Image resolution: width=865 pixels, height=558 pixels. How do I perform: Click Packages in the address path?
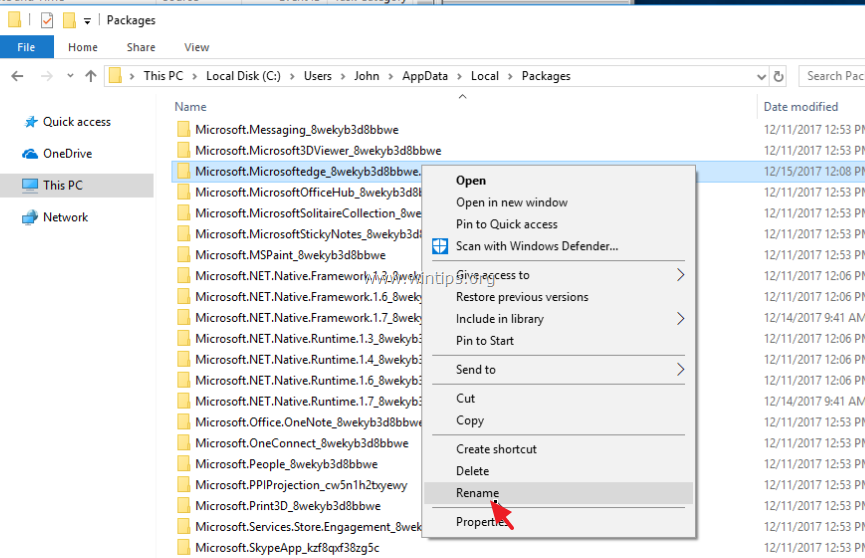(546, 76)
